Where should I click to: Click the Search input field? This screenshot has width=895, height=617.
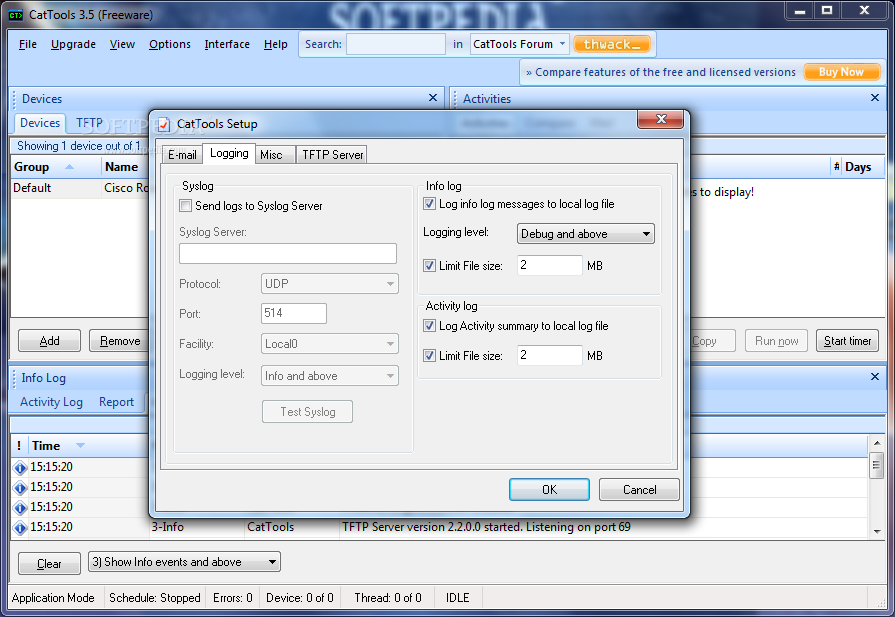point(396,44)
